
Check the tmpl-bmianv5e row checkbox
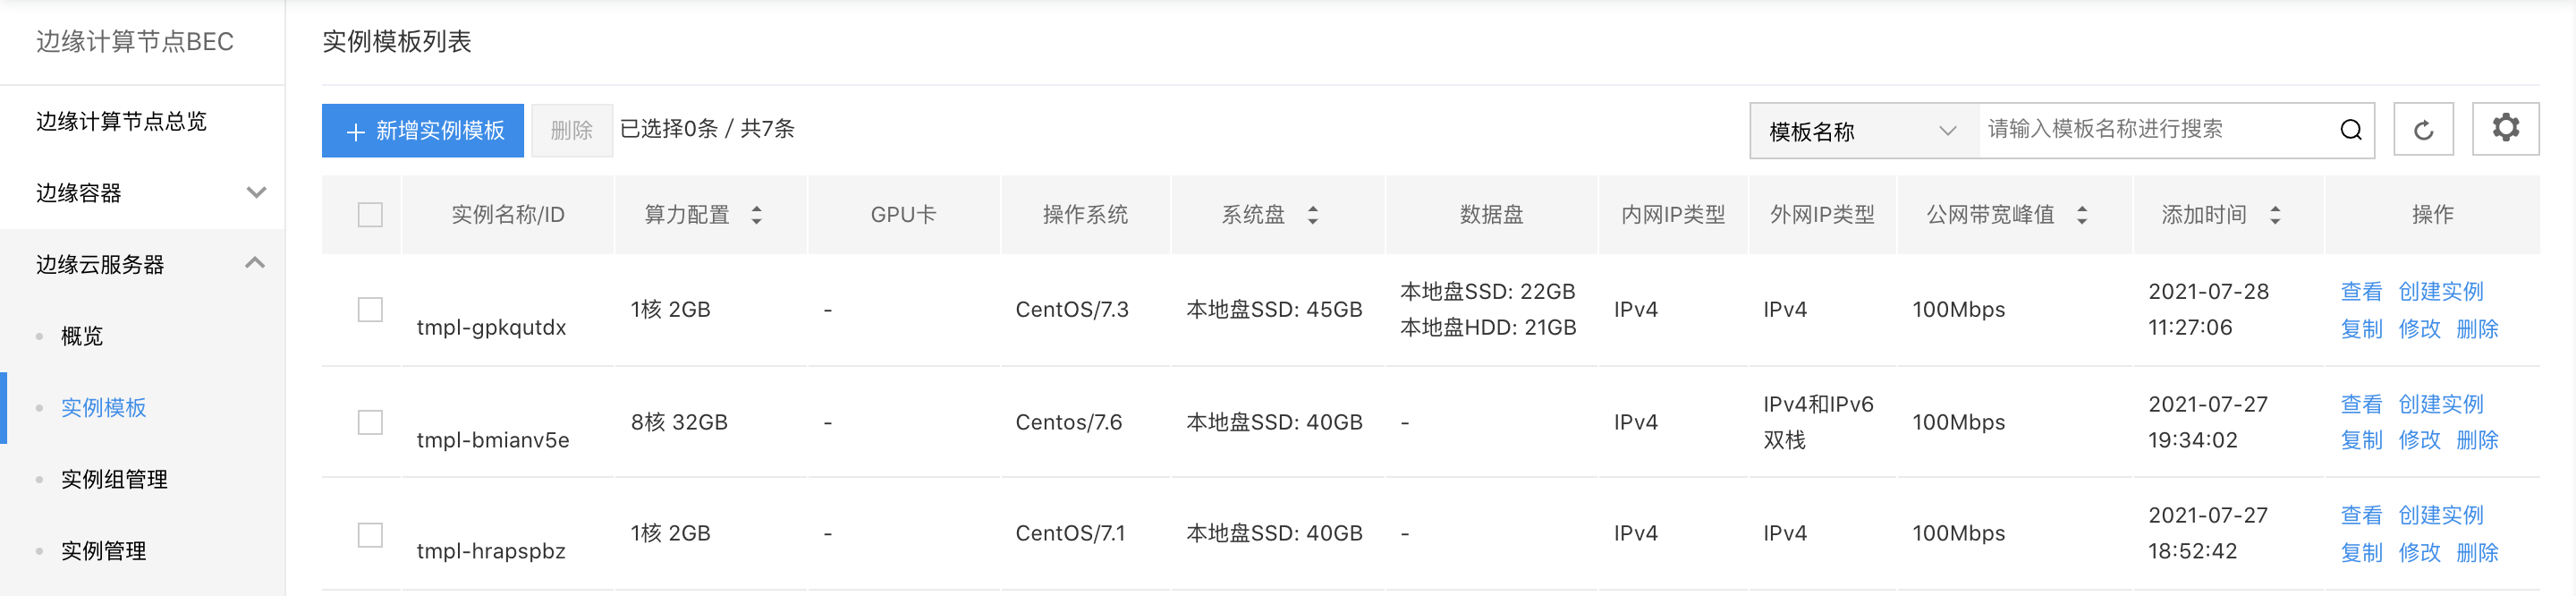tap(370, 422)
